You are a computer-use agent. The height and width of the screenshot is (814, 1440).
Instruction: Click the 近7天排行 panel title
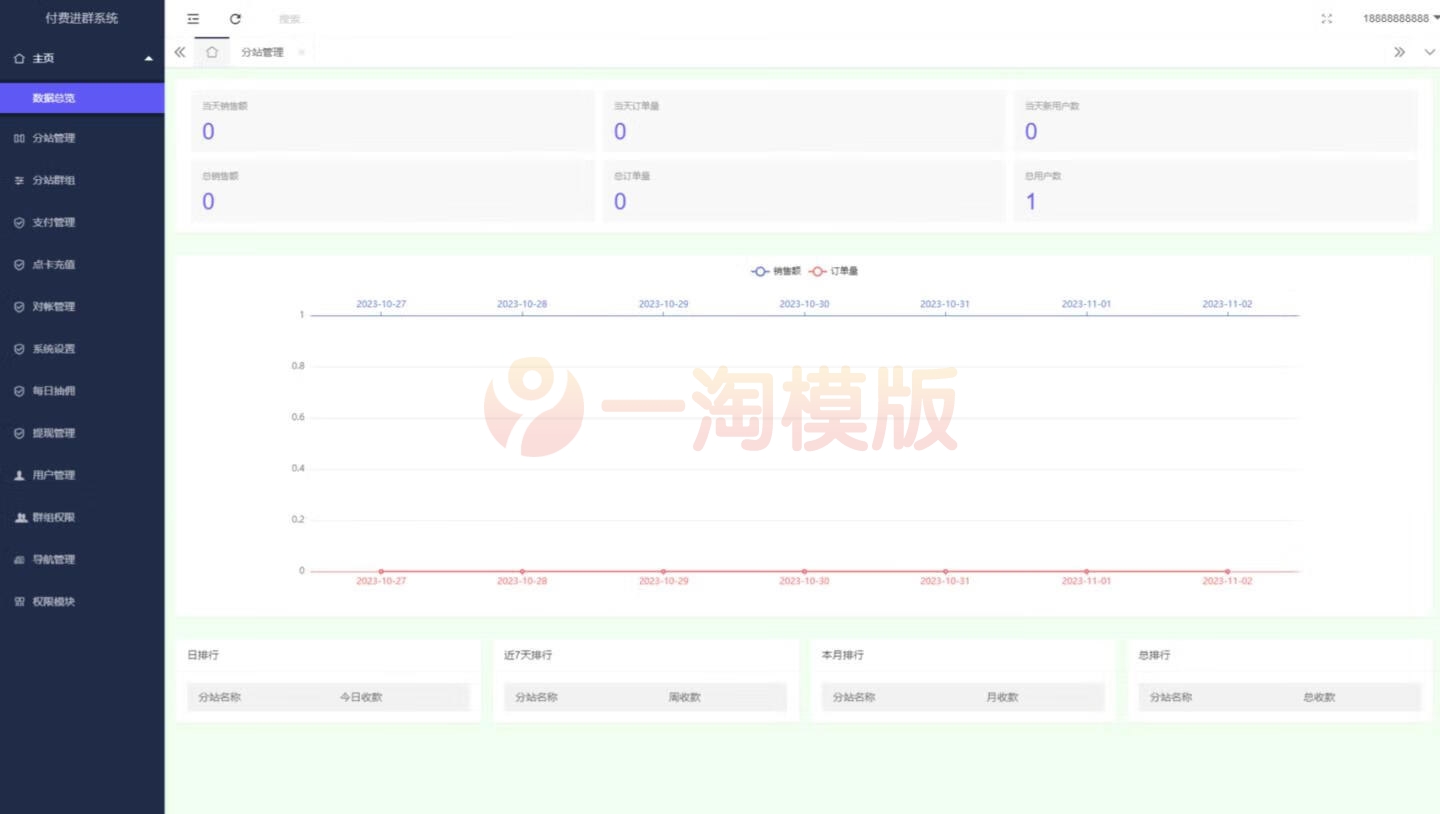click(x=528, y=655)
